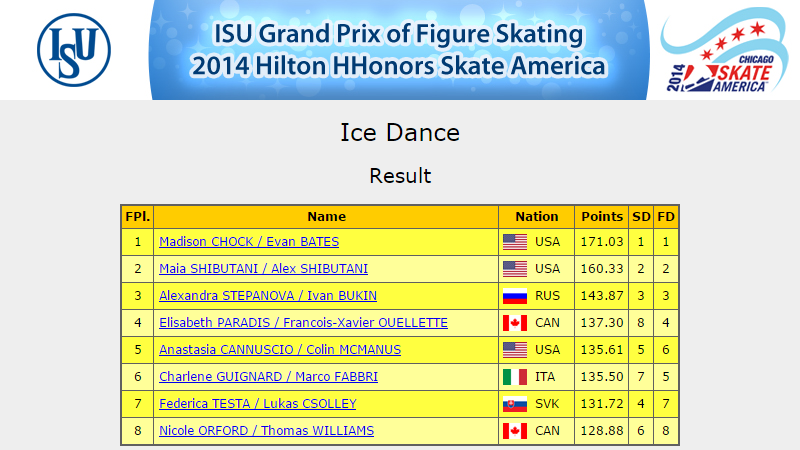Image resolution: width=800 pixels, height=450 pixels.
Task: Click the Slovak flag icon
Action: click(515, 404)
